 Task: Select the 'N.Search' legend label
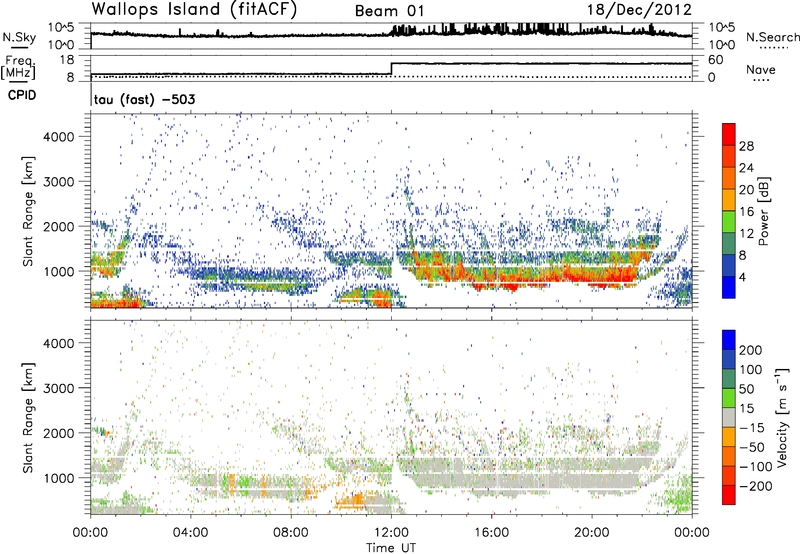(773, 37)
